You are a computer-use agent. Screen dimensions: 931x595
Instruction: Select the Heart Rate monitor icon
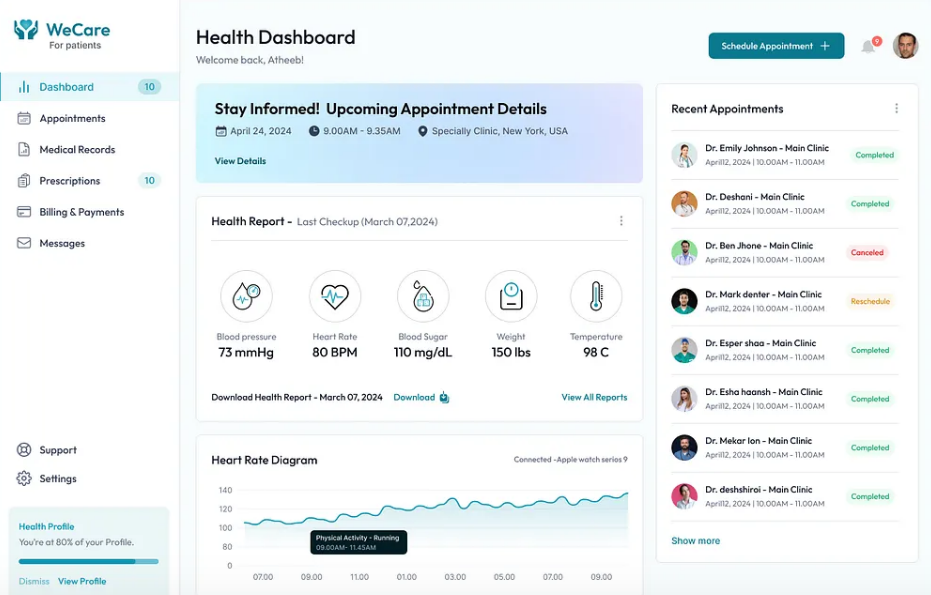[x=334, y=295]
